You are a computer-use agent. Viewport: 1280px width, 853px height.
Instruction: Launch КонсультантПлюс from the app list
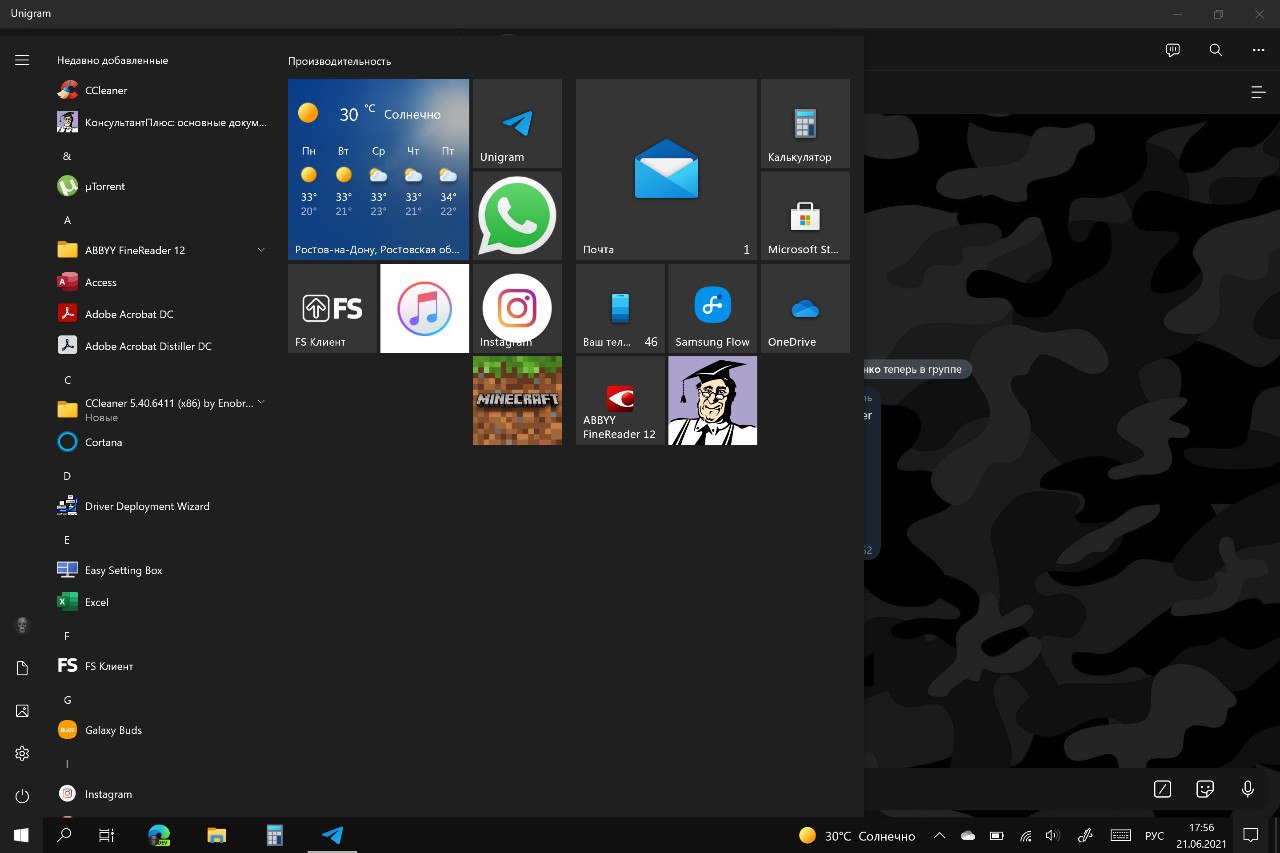160,122
